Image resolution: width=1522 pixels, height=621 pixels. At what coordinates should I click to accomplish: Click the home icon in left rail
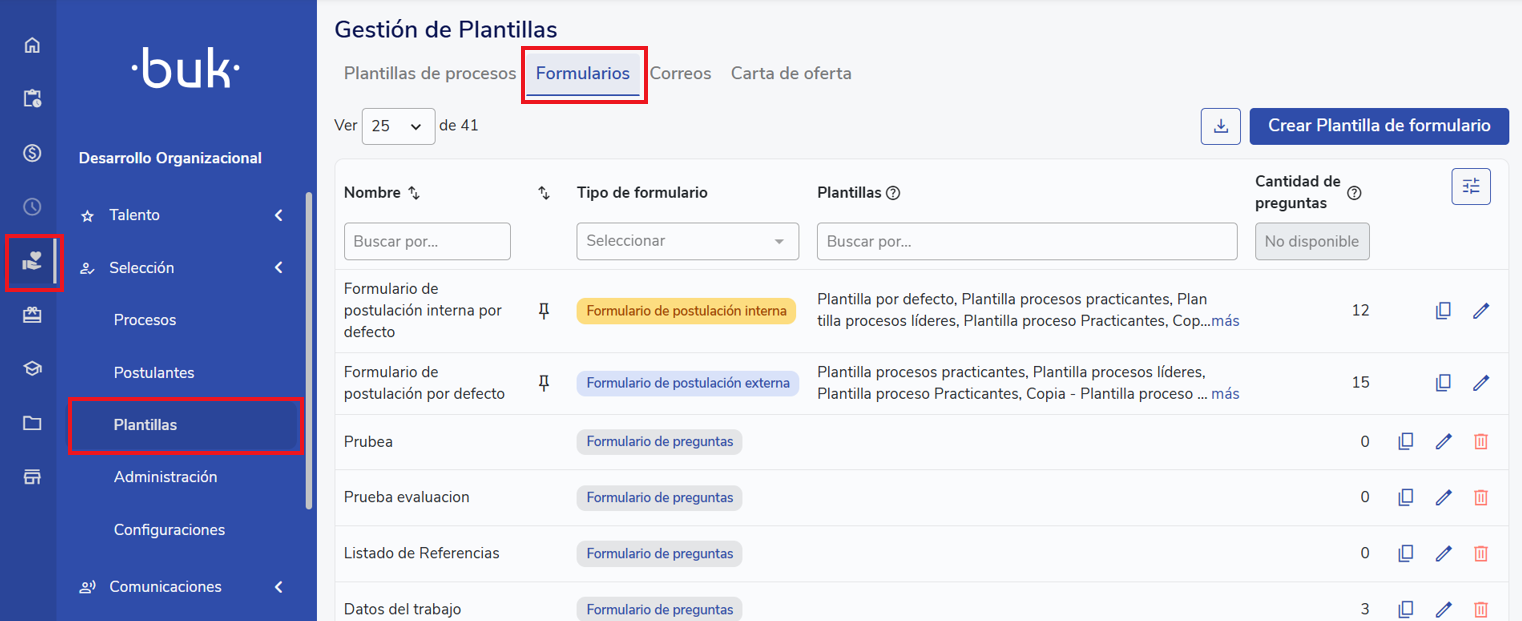point(32,45)
